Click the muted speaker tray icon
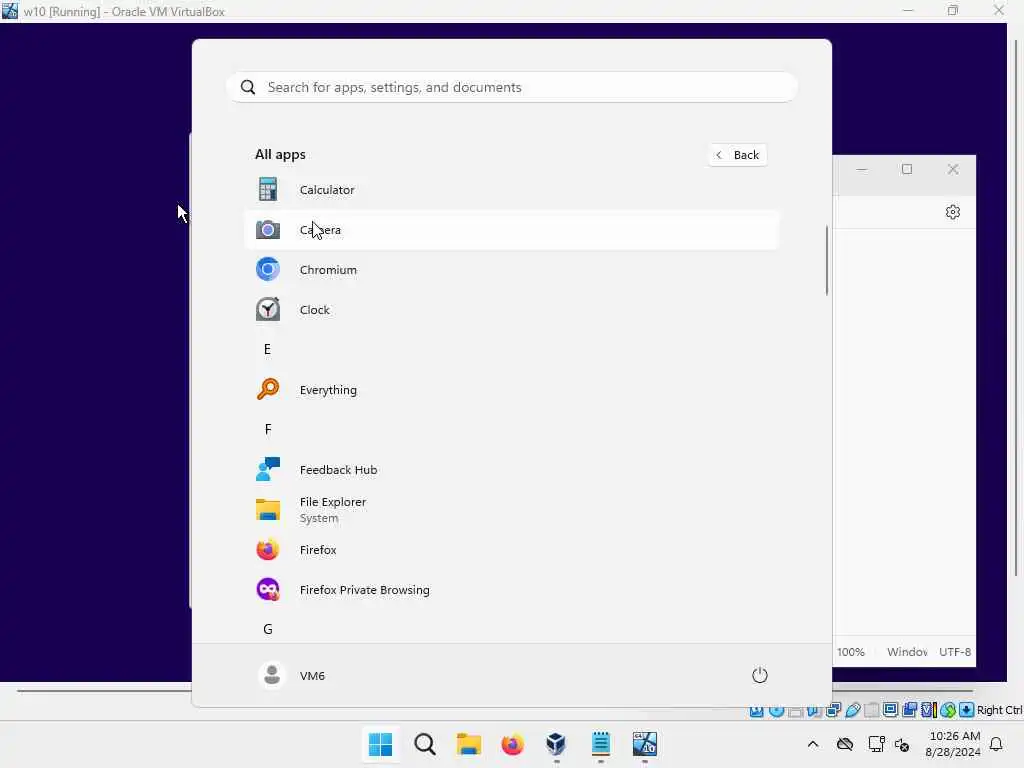 (x=902, y=744)
